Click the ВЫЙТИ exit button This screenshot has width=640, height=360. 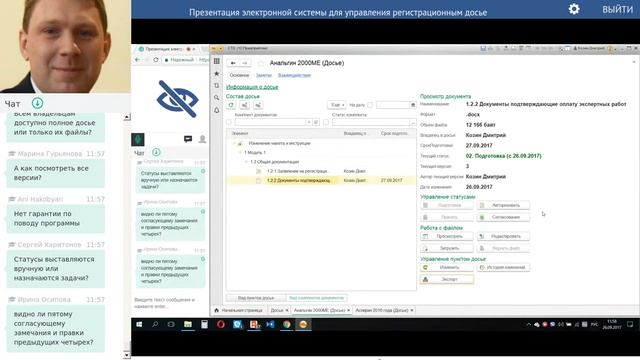pos(618,9)
